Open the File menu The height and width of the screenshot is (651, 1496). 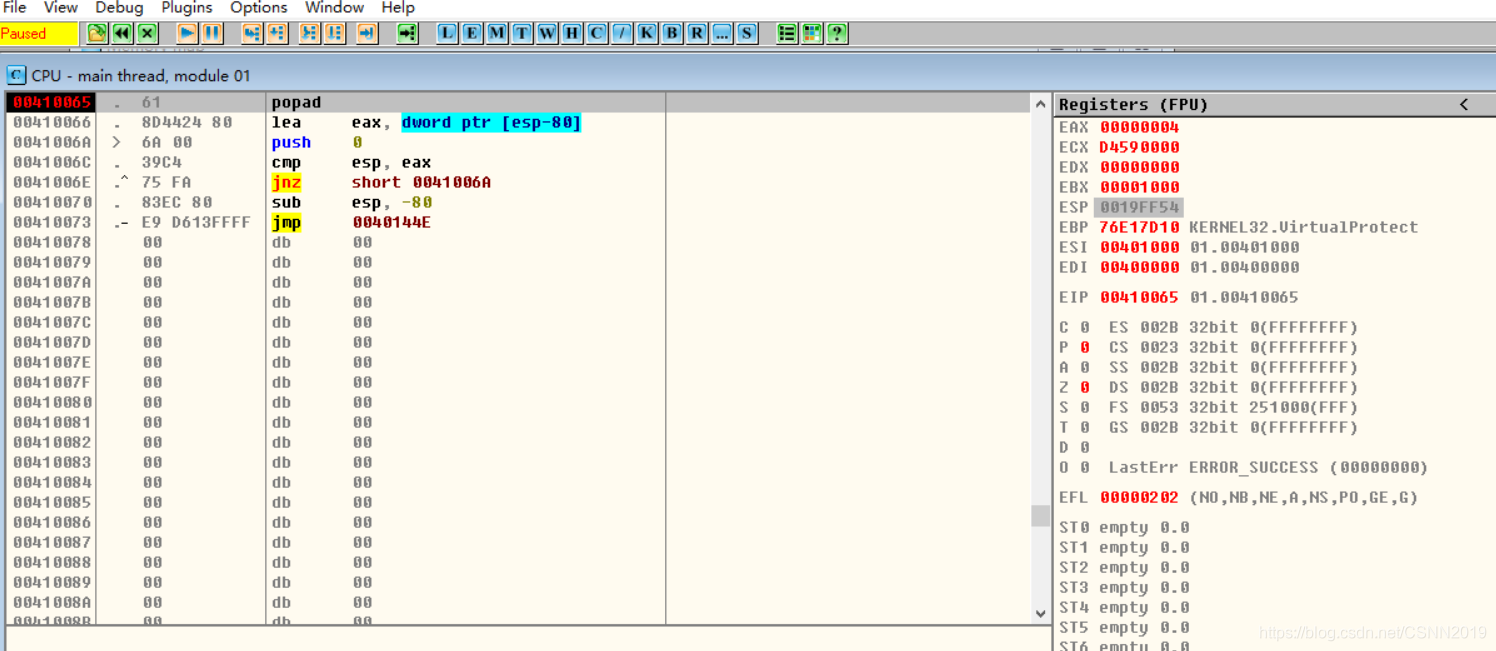pos(15,7)
